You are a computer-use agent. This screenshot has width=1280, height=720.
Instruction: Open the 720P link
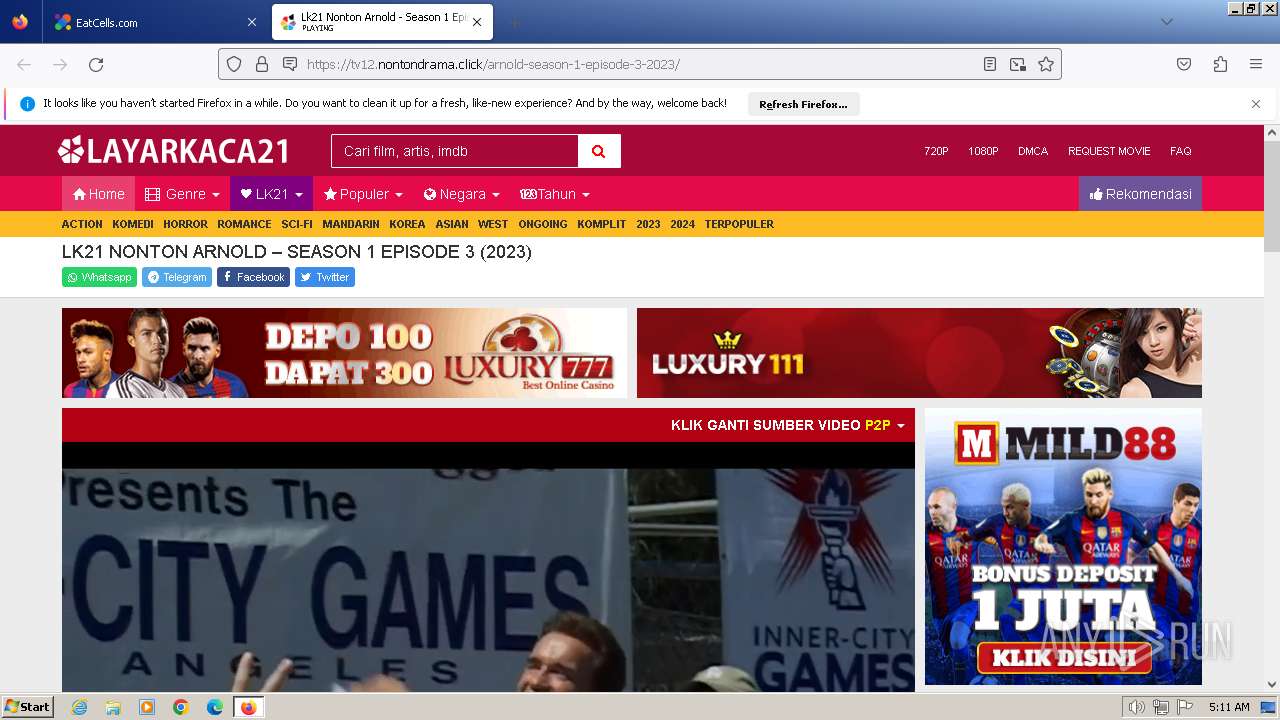pos(936,151)
